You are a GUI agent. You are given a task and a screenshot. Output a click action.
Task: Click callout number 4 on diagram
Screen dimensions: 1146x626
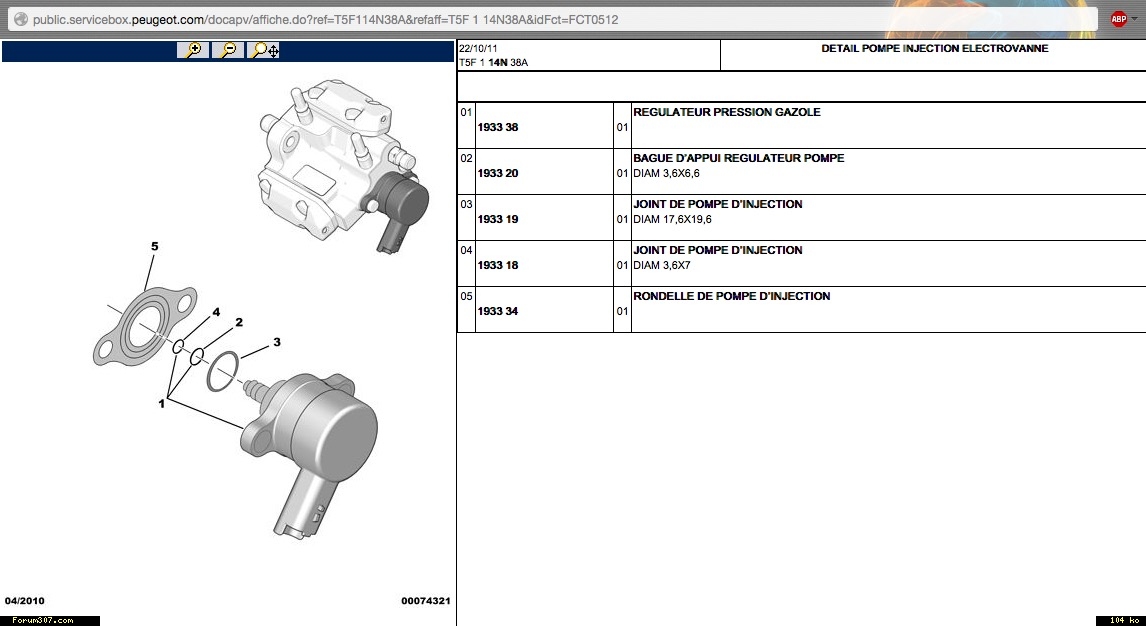click(216, 312)
